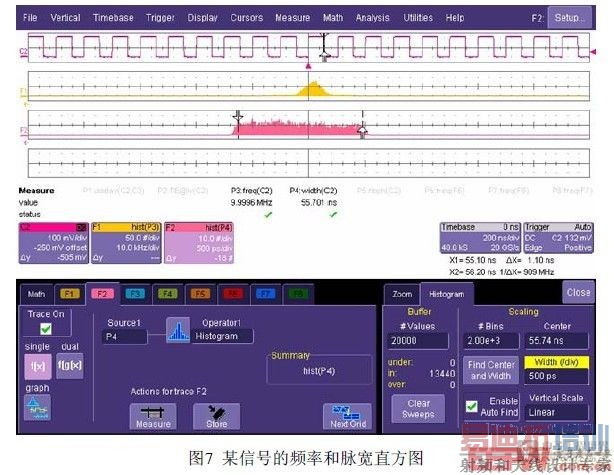This screenshot has width=614, height=475.
Task: Click the trigger position marker below C2 trace
Action: coord(308,66)
